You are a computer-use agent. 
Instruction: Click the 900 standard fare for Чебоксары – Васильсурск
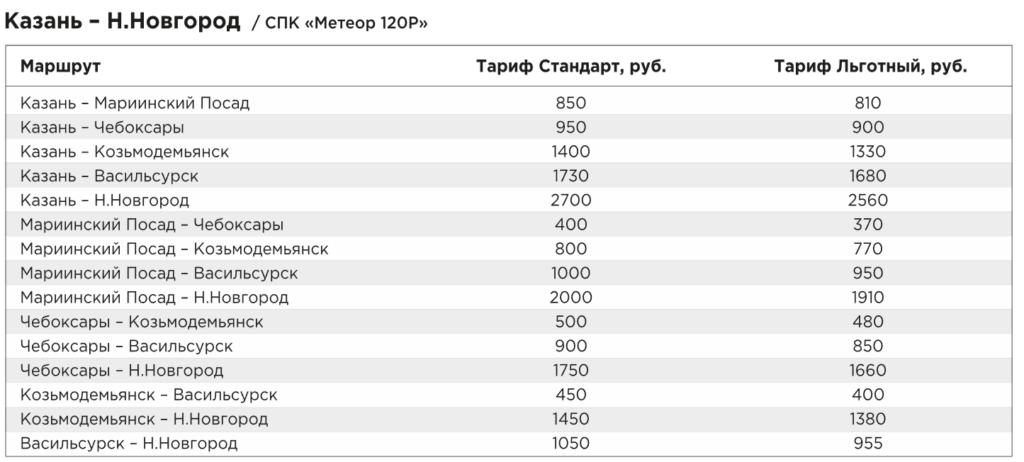tap(571, 346)
